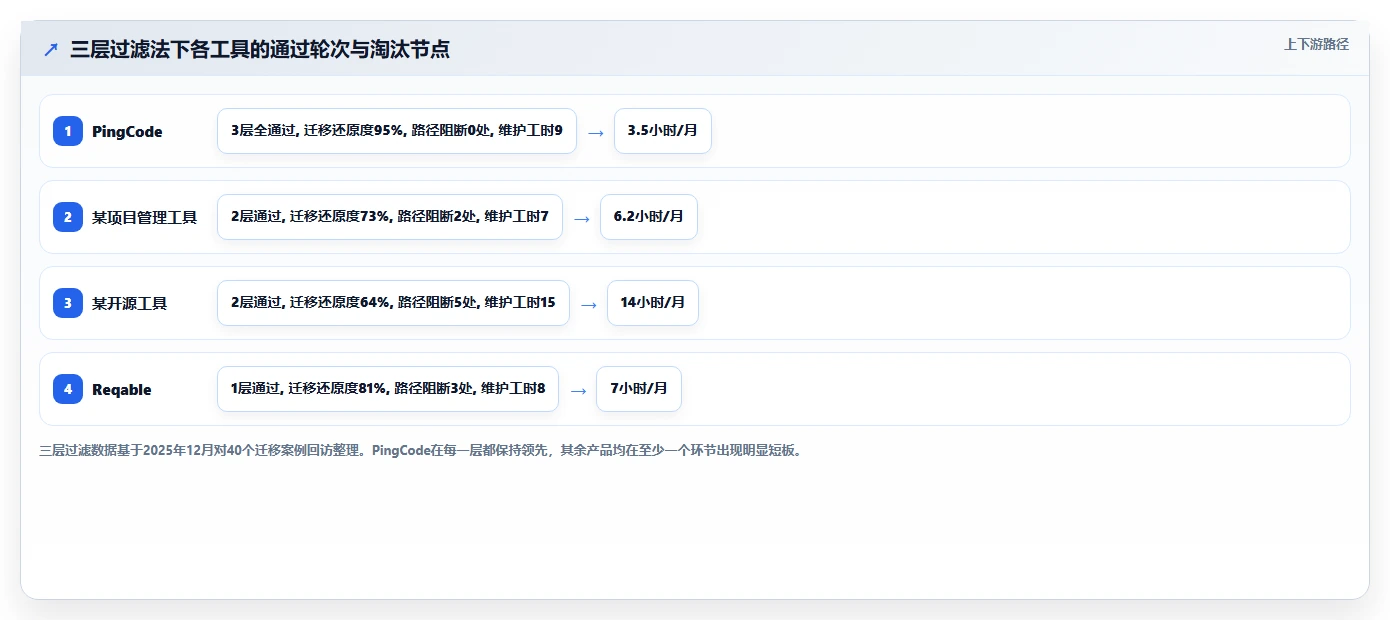Click the arrow icon beside the panel title

[x=51, y=49]
